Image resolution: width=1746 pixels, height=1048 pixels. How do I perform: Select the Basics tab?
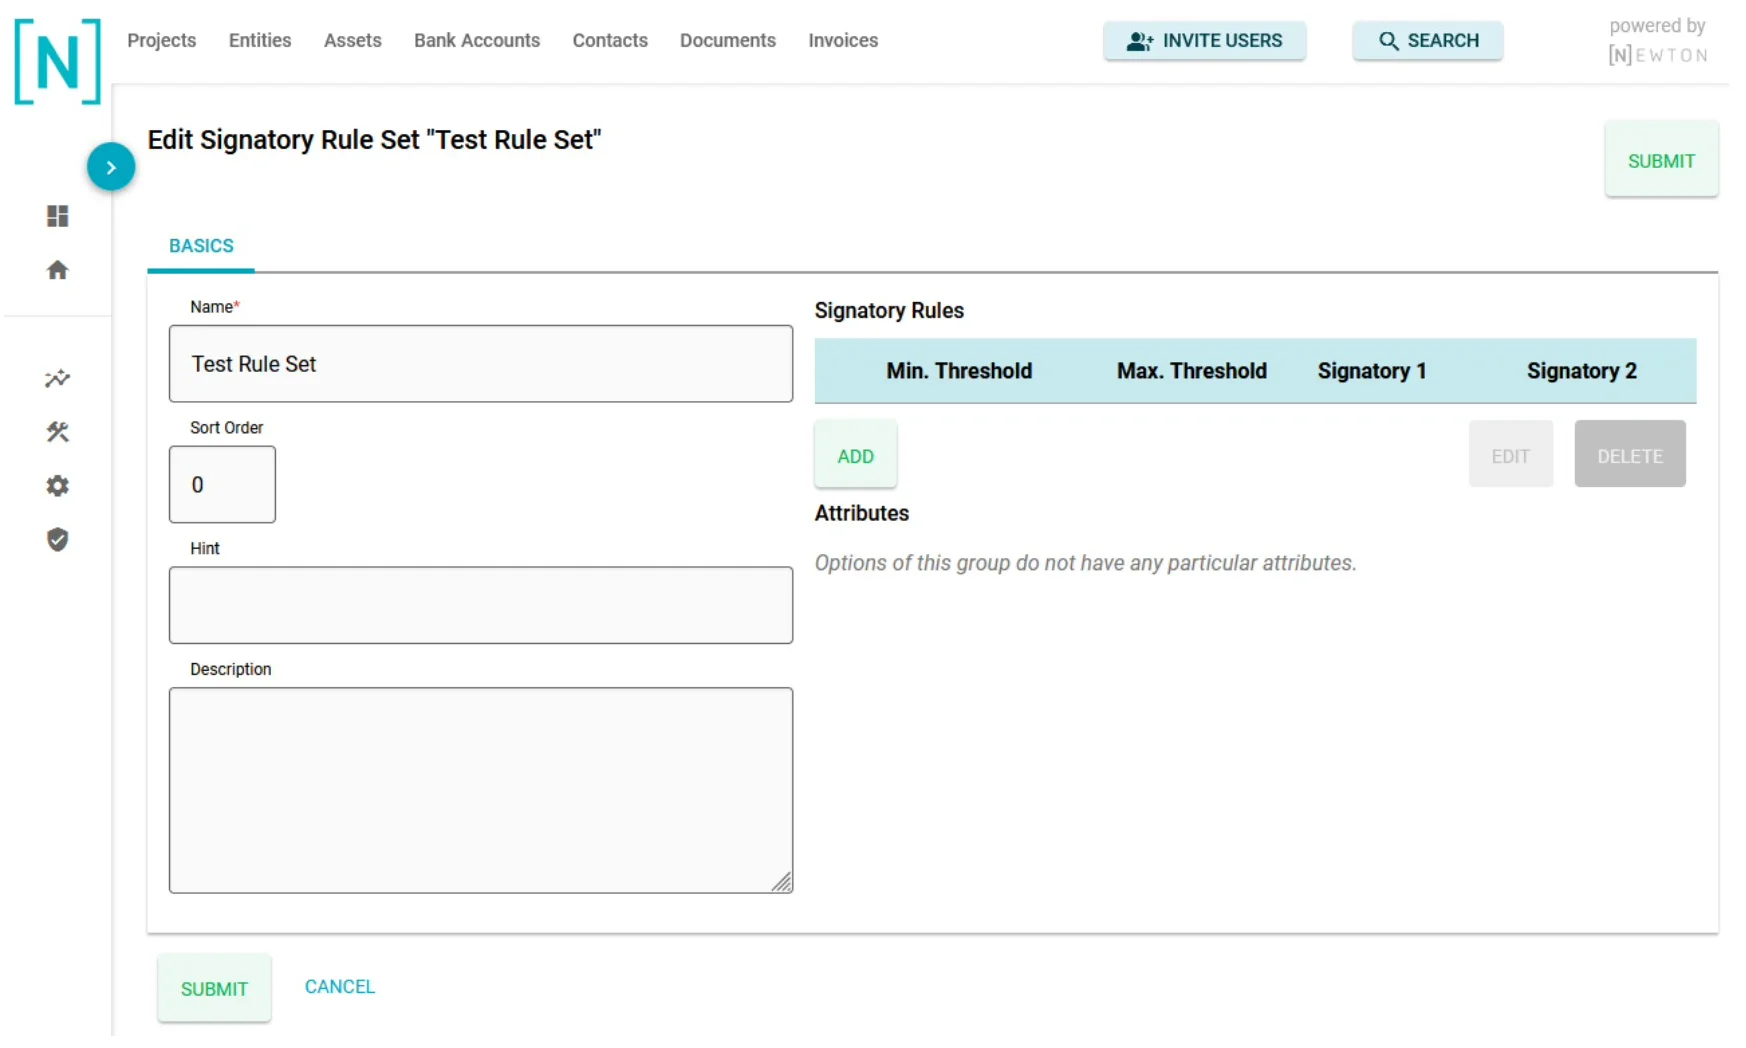201,246
